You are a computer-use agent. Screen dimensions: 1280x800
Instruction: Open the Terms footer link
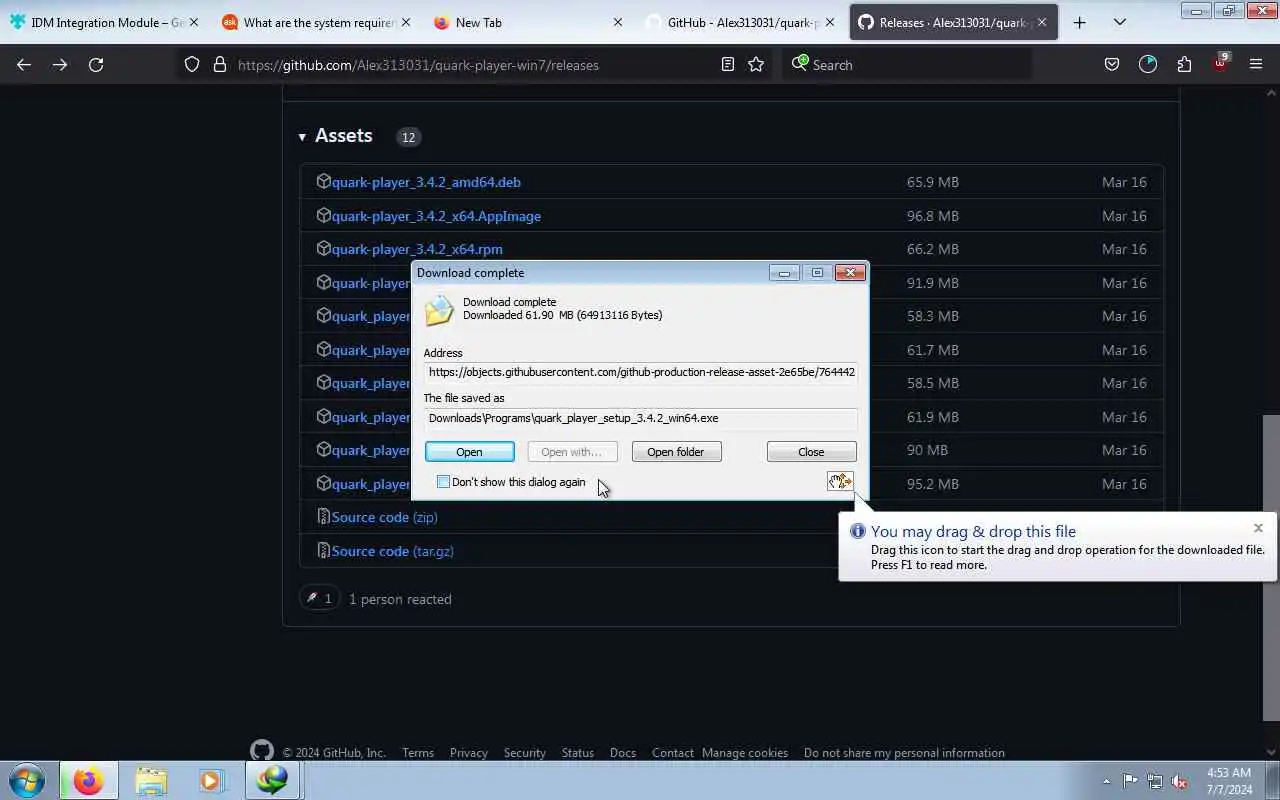coord(418,753)
